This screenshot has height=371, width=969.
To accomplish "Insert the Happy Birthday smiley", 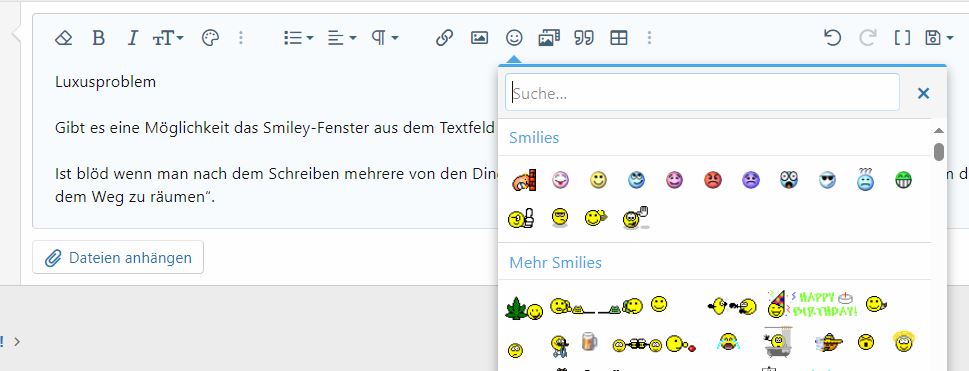I will pos(812,304).
